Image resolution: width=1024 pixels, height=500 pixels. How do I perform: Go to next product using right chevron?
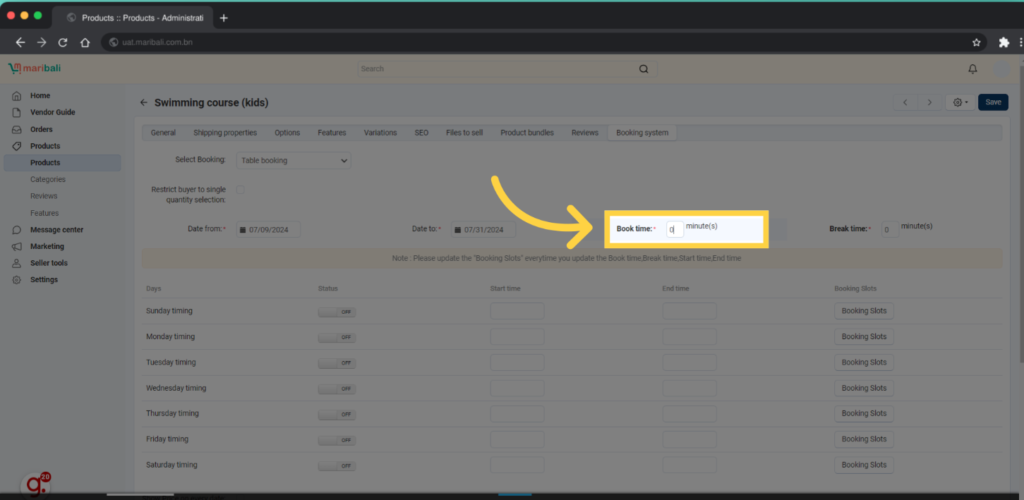(x=930, y=102)
